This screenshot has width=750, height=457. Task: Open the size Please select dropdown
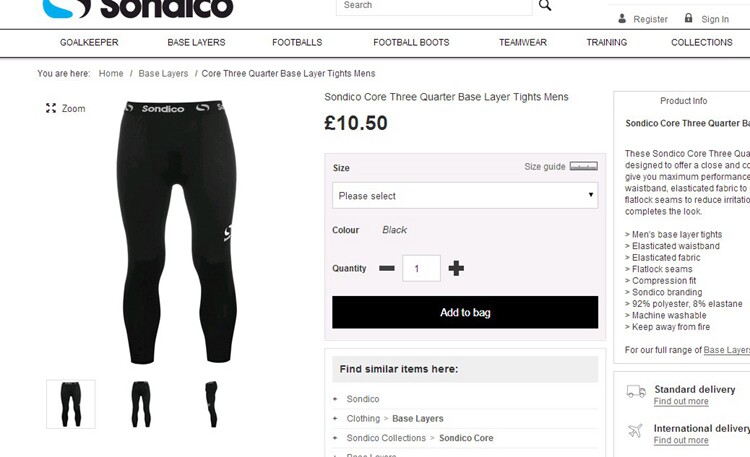[465, 195]
